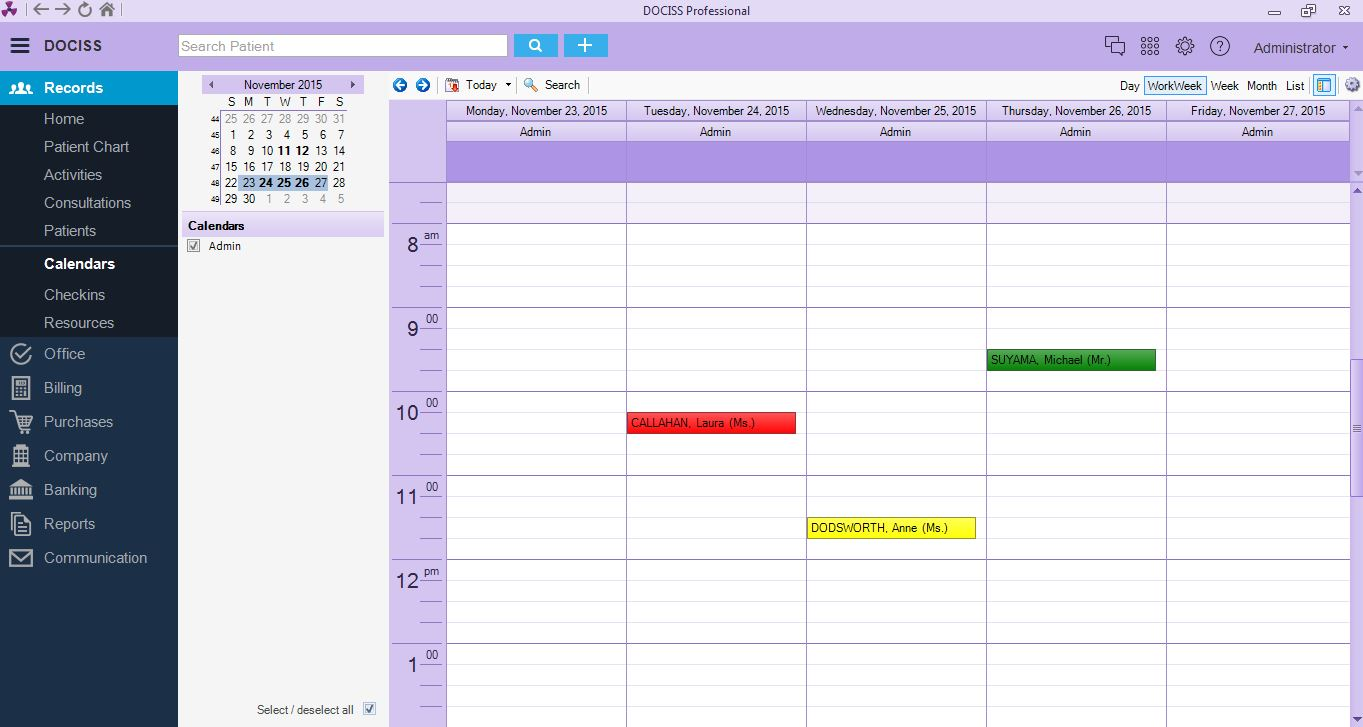Select November 11 in the mini calendar
This screenshot has height=727, width=1363.
(x=285, y=151)
